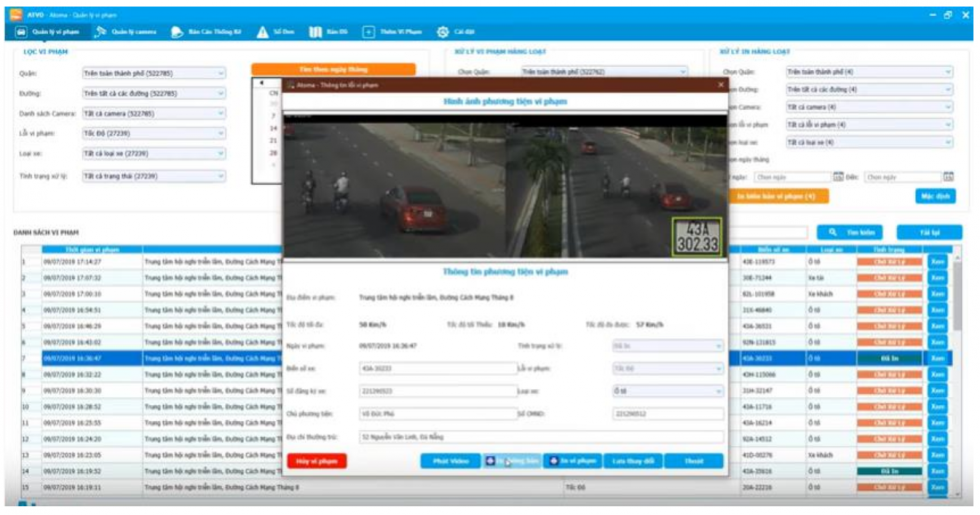980x515 pixels.
Task: Click the Xem button for row 10
Action: pyautogui.click(x=937, y=407)
